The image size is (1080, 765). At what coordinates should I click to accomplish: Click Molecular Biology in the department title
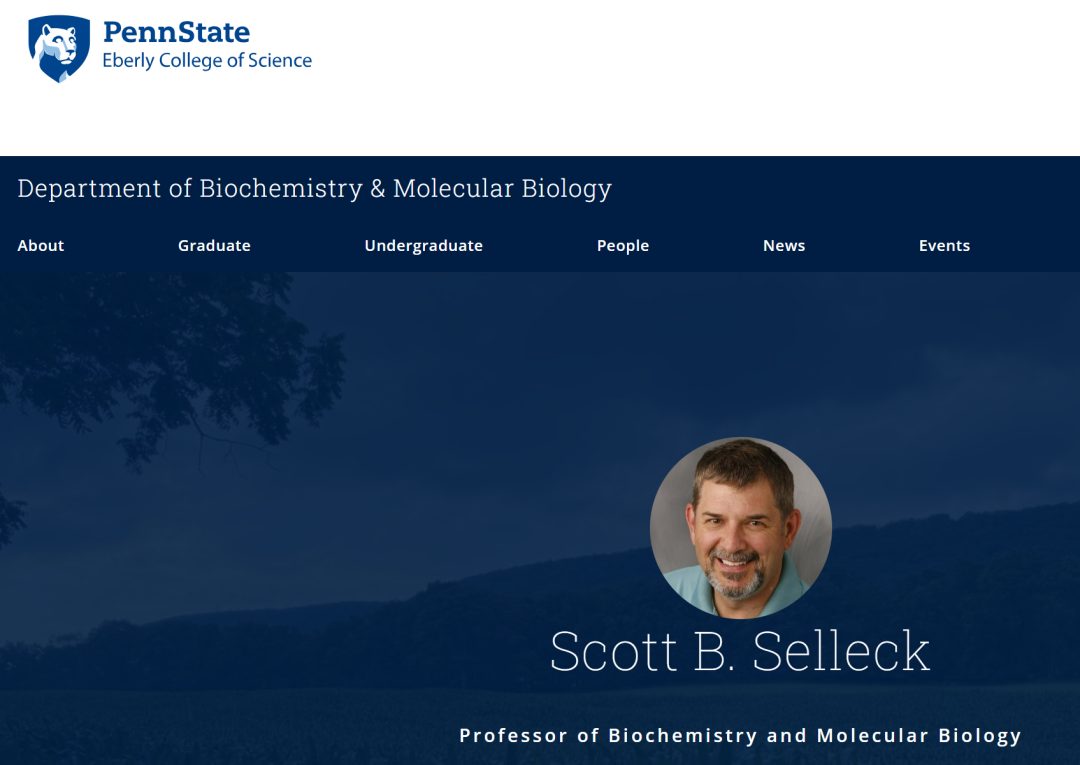[x=502, y=188]
